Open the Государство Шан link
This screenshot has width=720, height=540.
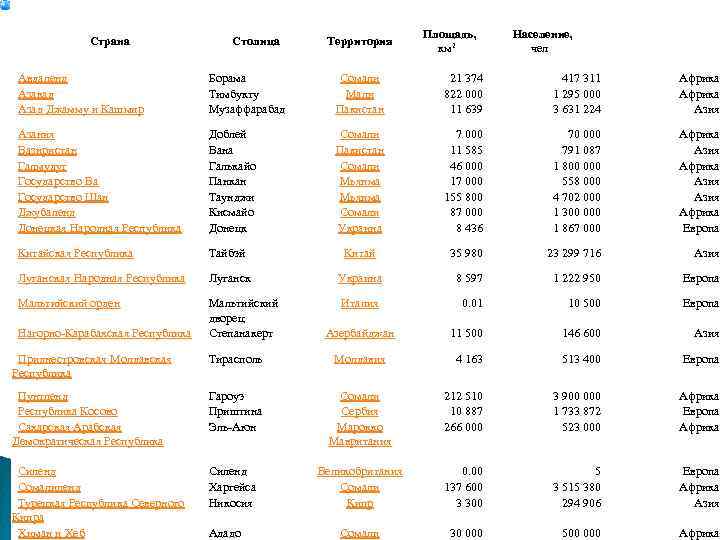pos(63,197)
